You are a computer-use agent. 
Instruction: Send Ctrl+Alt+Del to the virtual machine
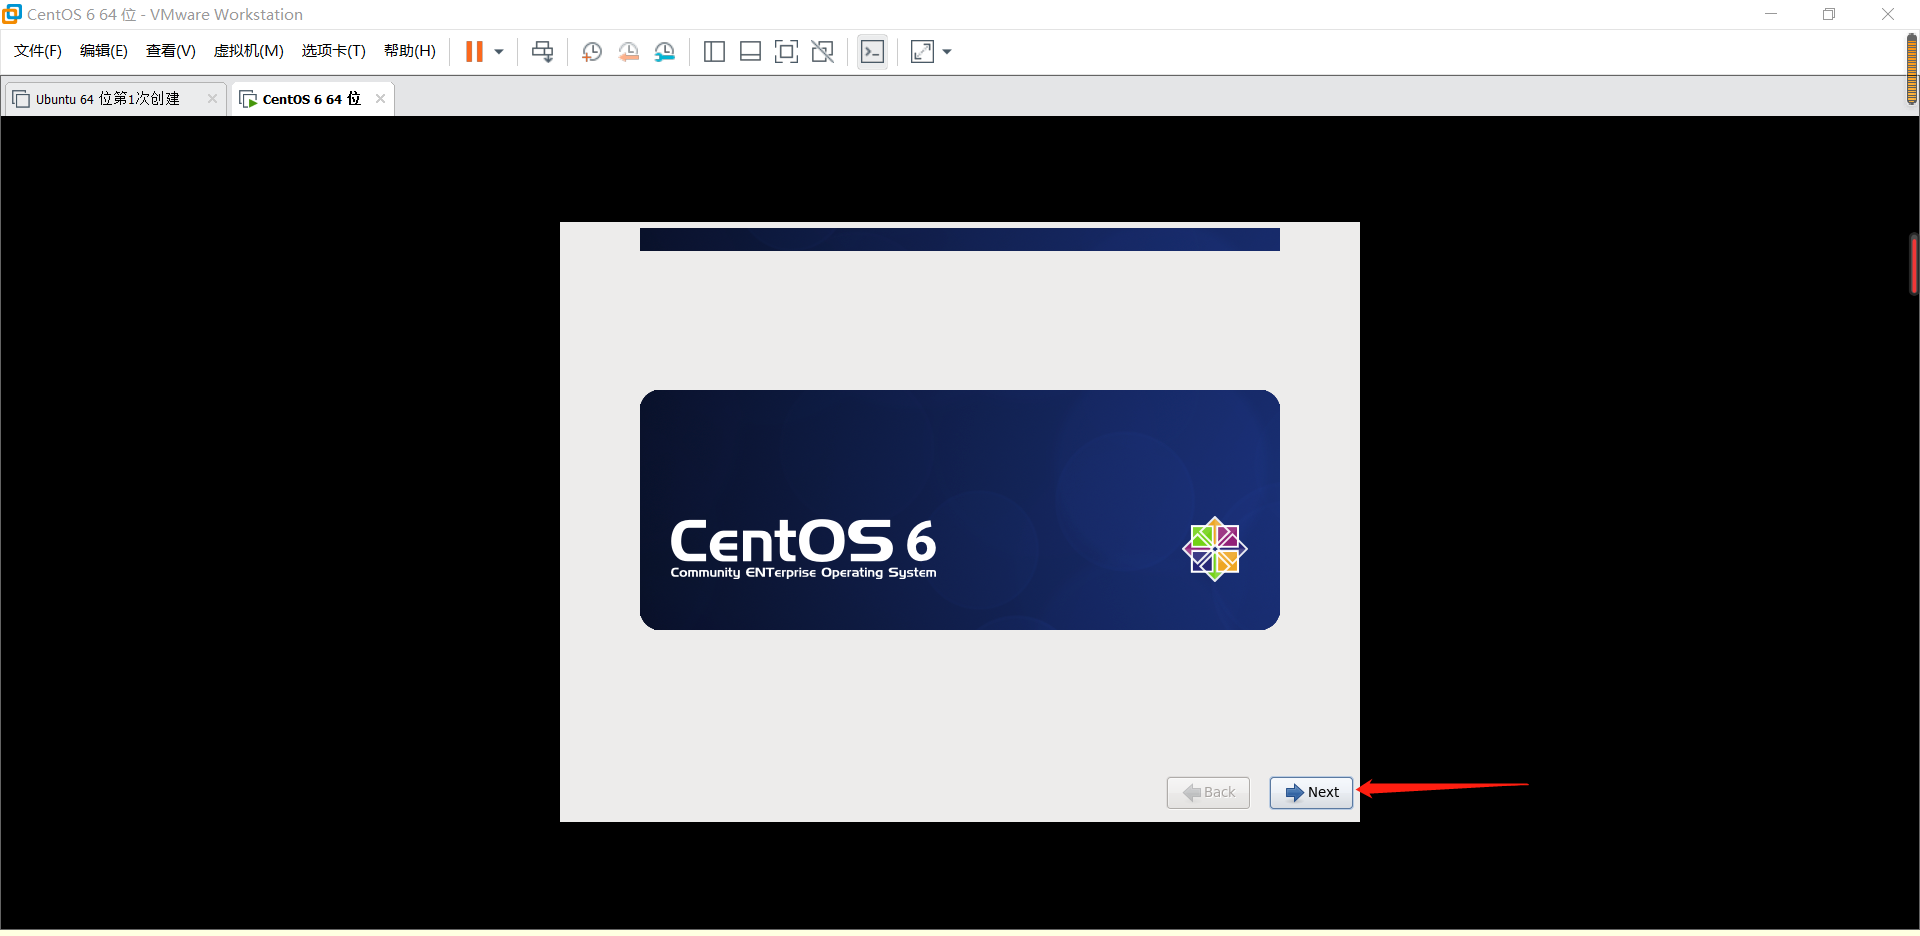coord(543,52)
